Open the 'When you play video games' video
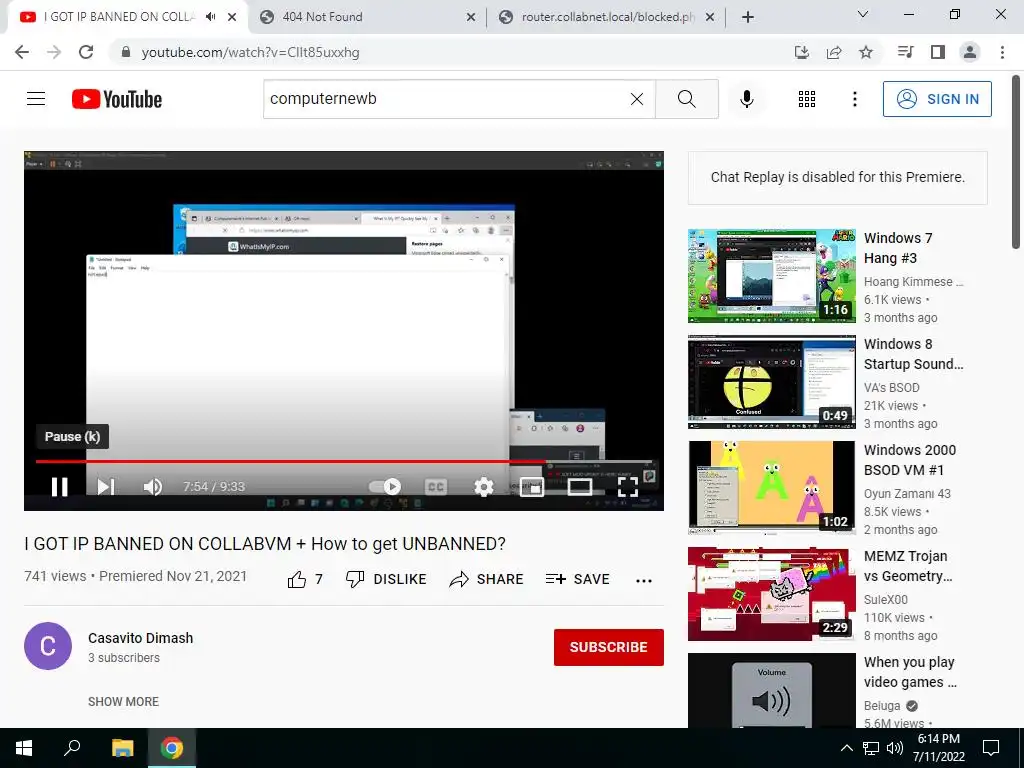Image resolution: width=1024 pixels, height=768 pixels. [910, 672]
